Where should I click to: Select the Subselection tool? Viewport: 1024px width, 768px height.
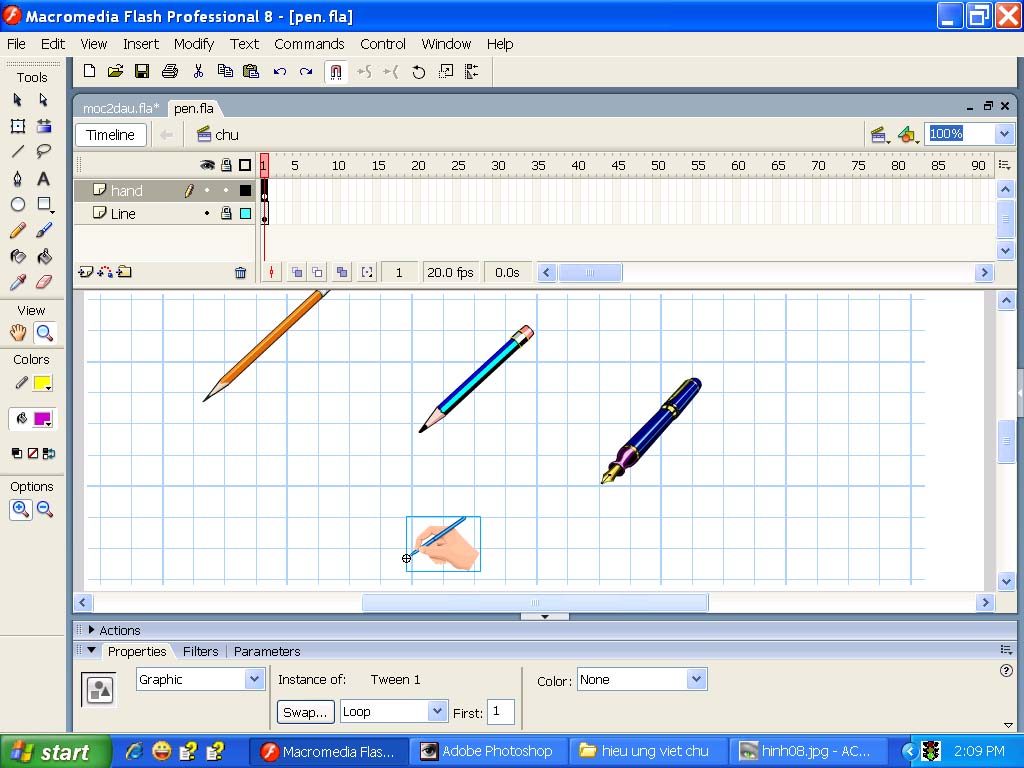coord(43,100)
